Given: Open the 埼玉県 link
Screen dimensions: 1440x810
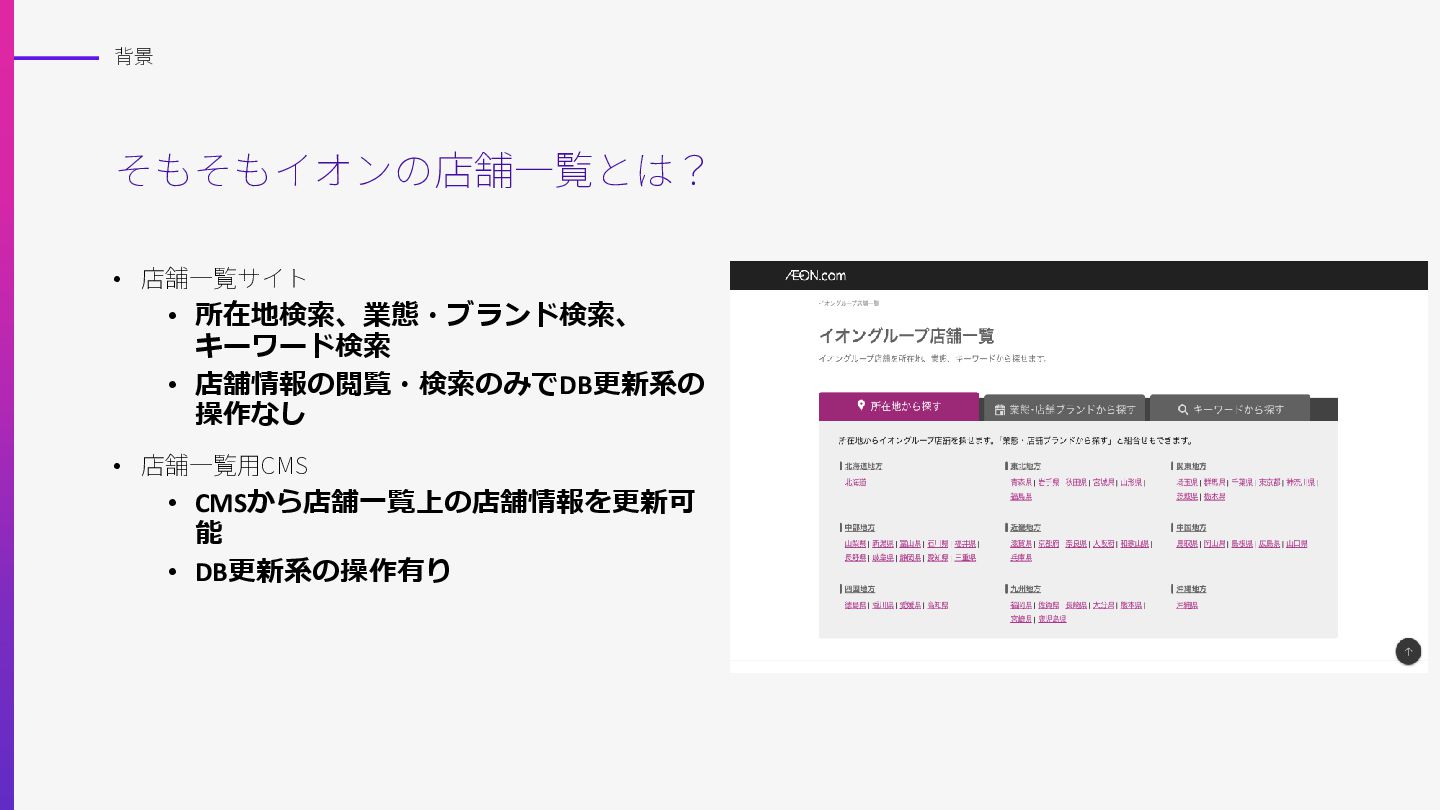Looking at the screenshot, I should coord(1187,482).
